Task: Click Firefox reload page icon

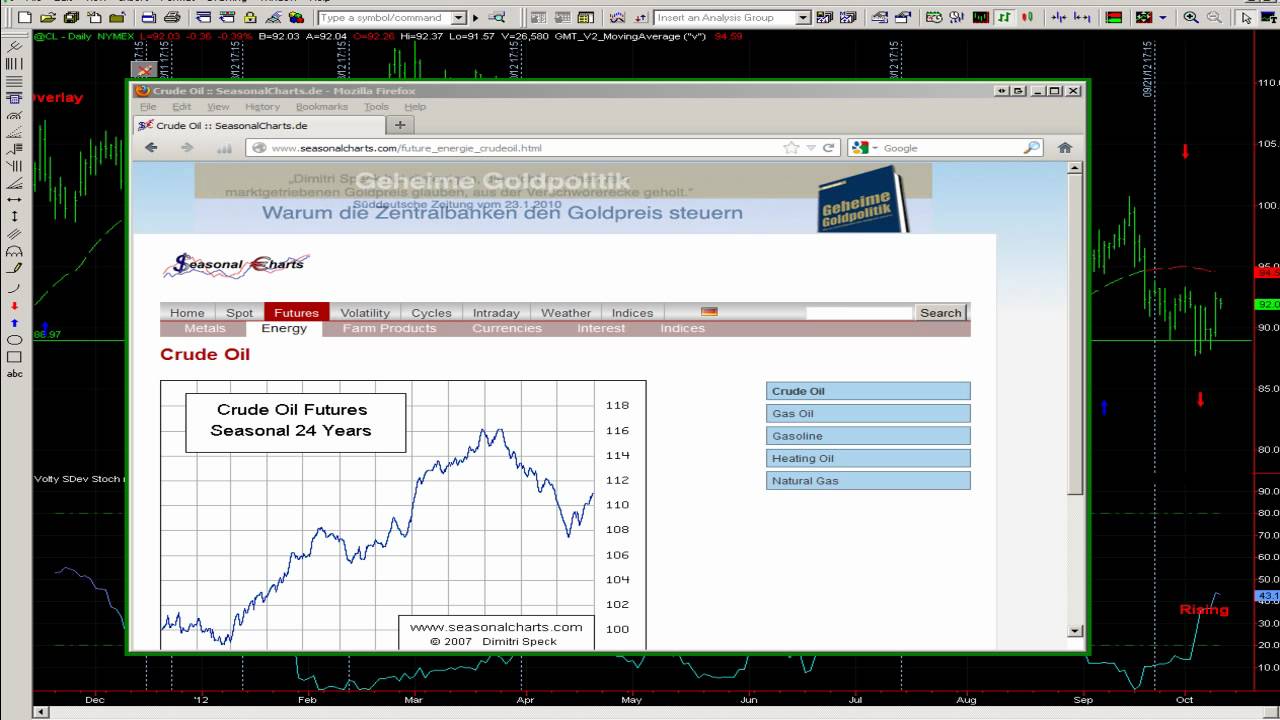Action: tap(828, 147)
